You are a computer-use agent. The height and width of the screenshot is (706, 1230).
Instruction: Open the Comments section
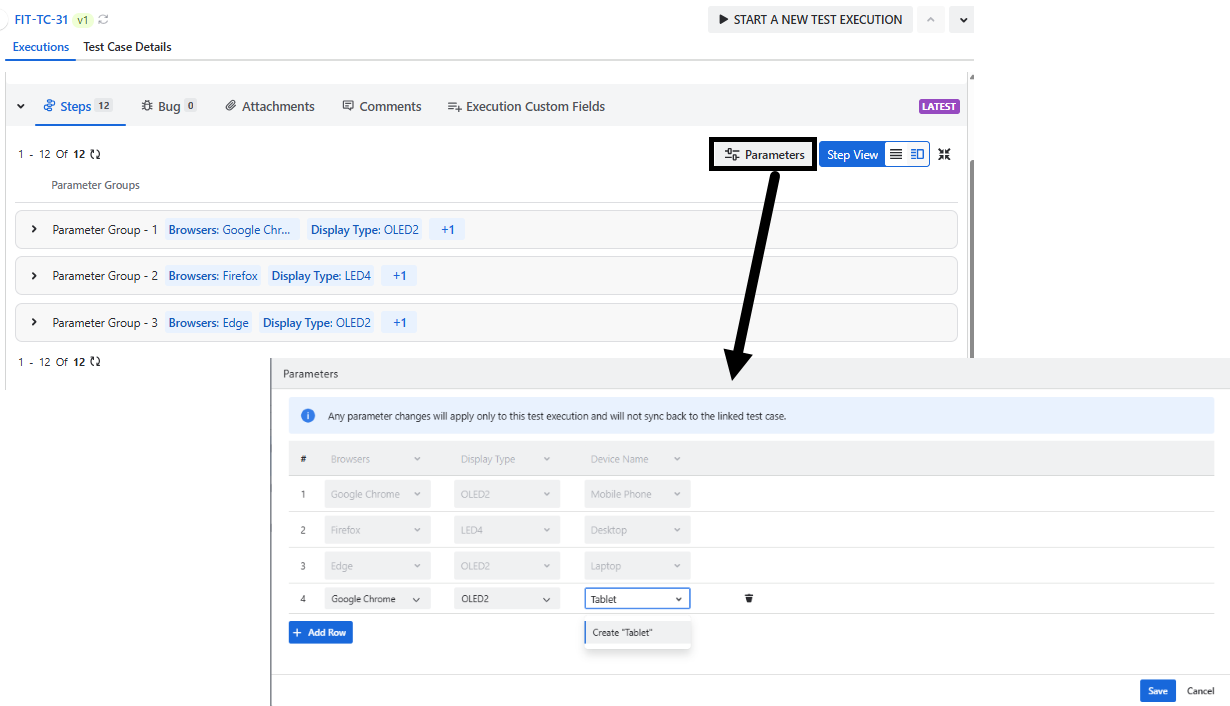381,106
